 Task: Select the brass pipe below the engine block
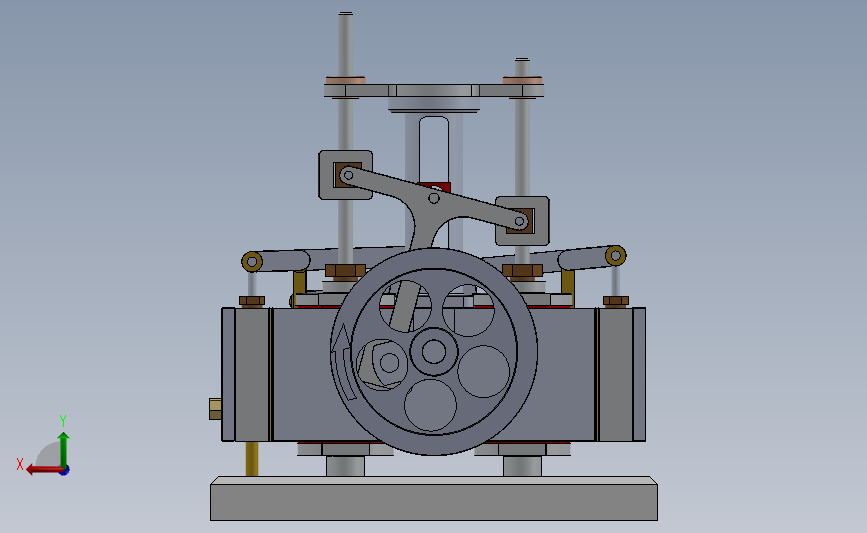(252, 458)
